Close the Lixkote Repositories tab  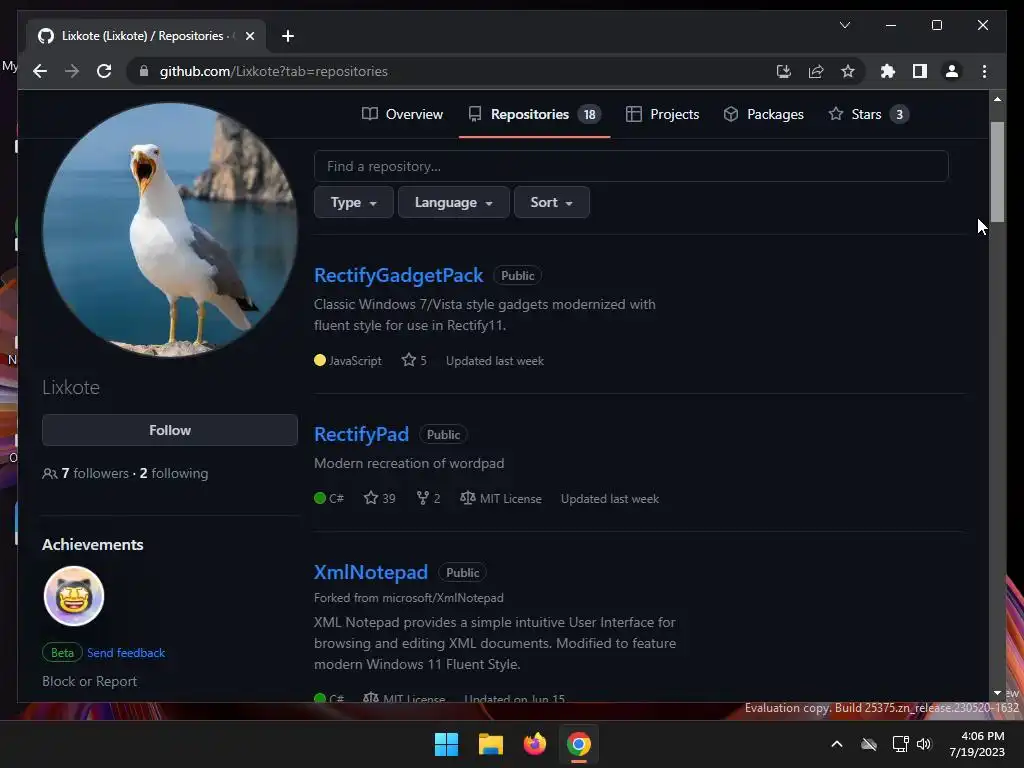coord(249,36)
